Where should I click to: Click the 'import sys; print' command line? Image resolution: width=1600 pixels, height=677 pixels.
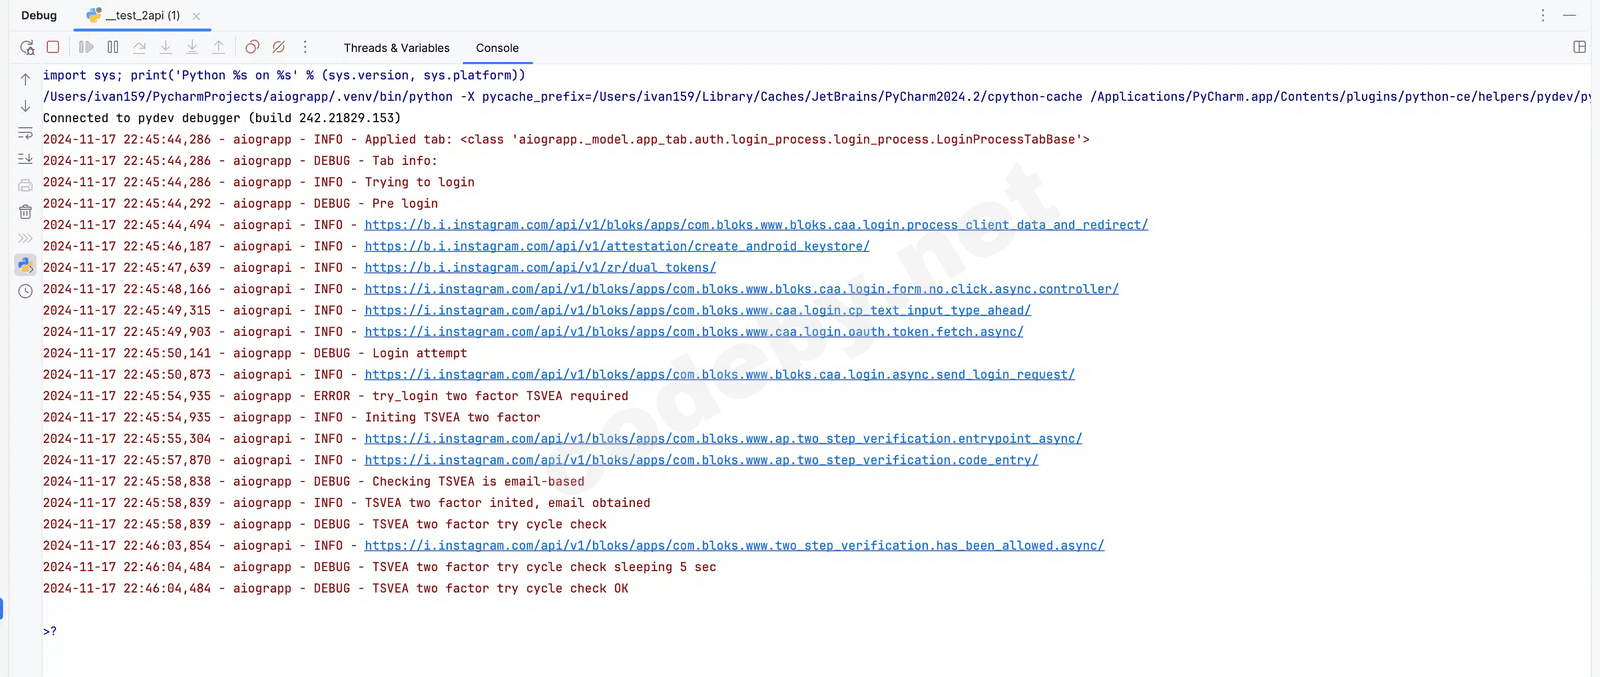pyautogui.click(x=284, y=75)
